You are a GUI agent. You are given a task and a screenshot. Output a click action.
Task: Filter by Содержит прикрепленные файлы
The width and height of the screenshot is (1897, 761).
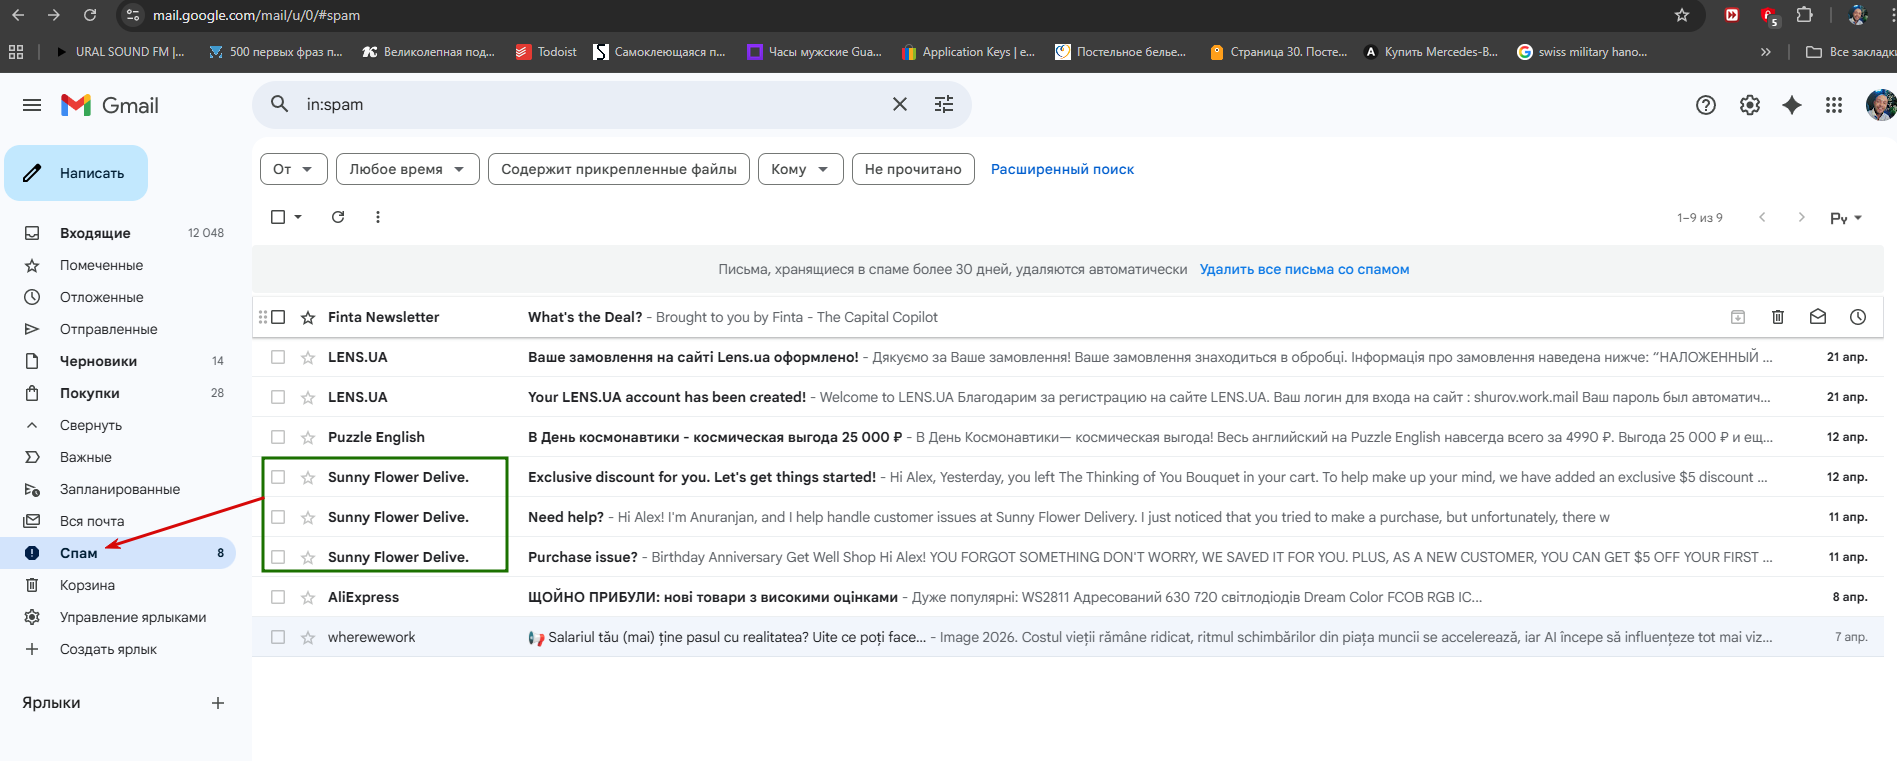619,169
